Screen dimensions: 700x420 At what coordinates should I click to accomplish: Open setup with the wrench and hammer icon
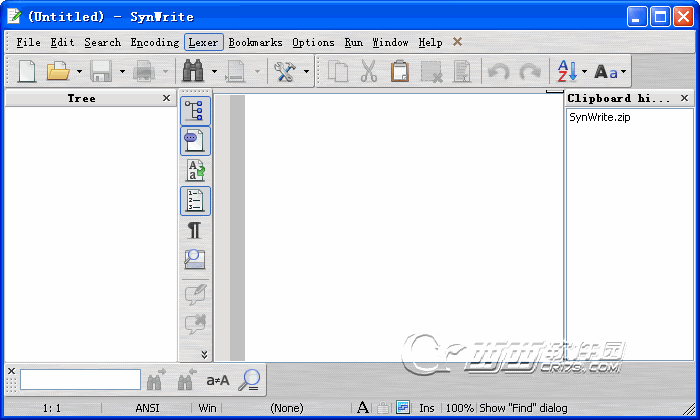tap(285, 71)
